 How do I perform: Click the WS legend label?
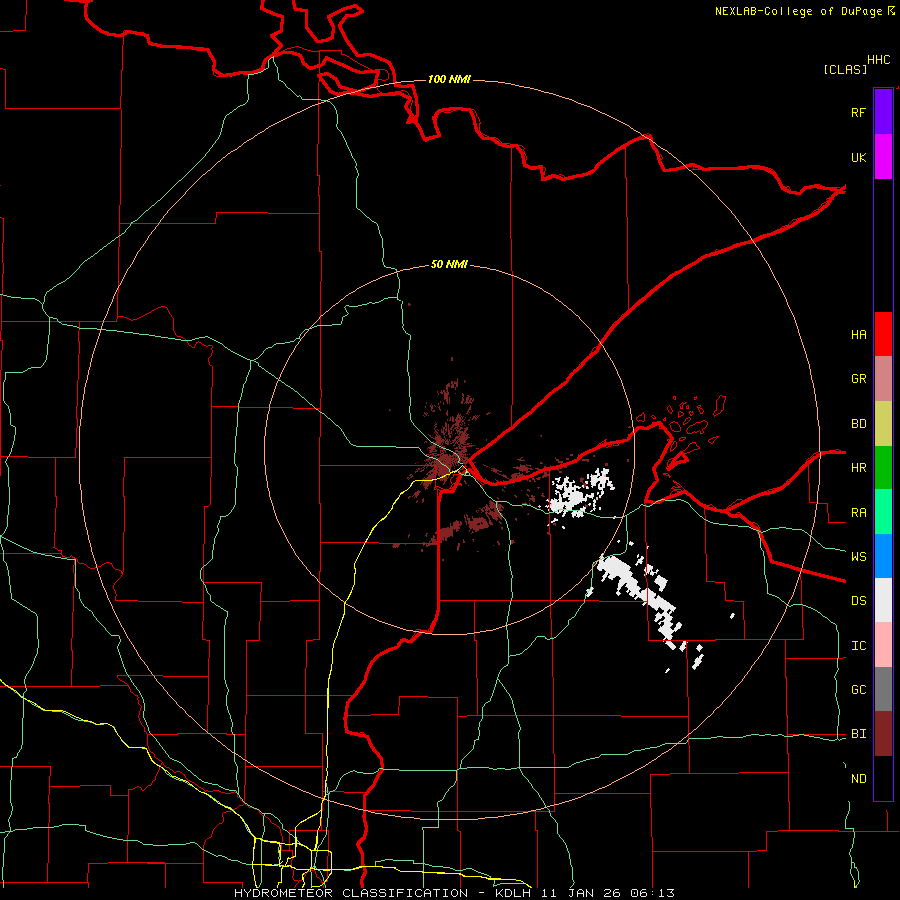pyautogui.click(x=858, y=557)
